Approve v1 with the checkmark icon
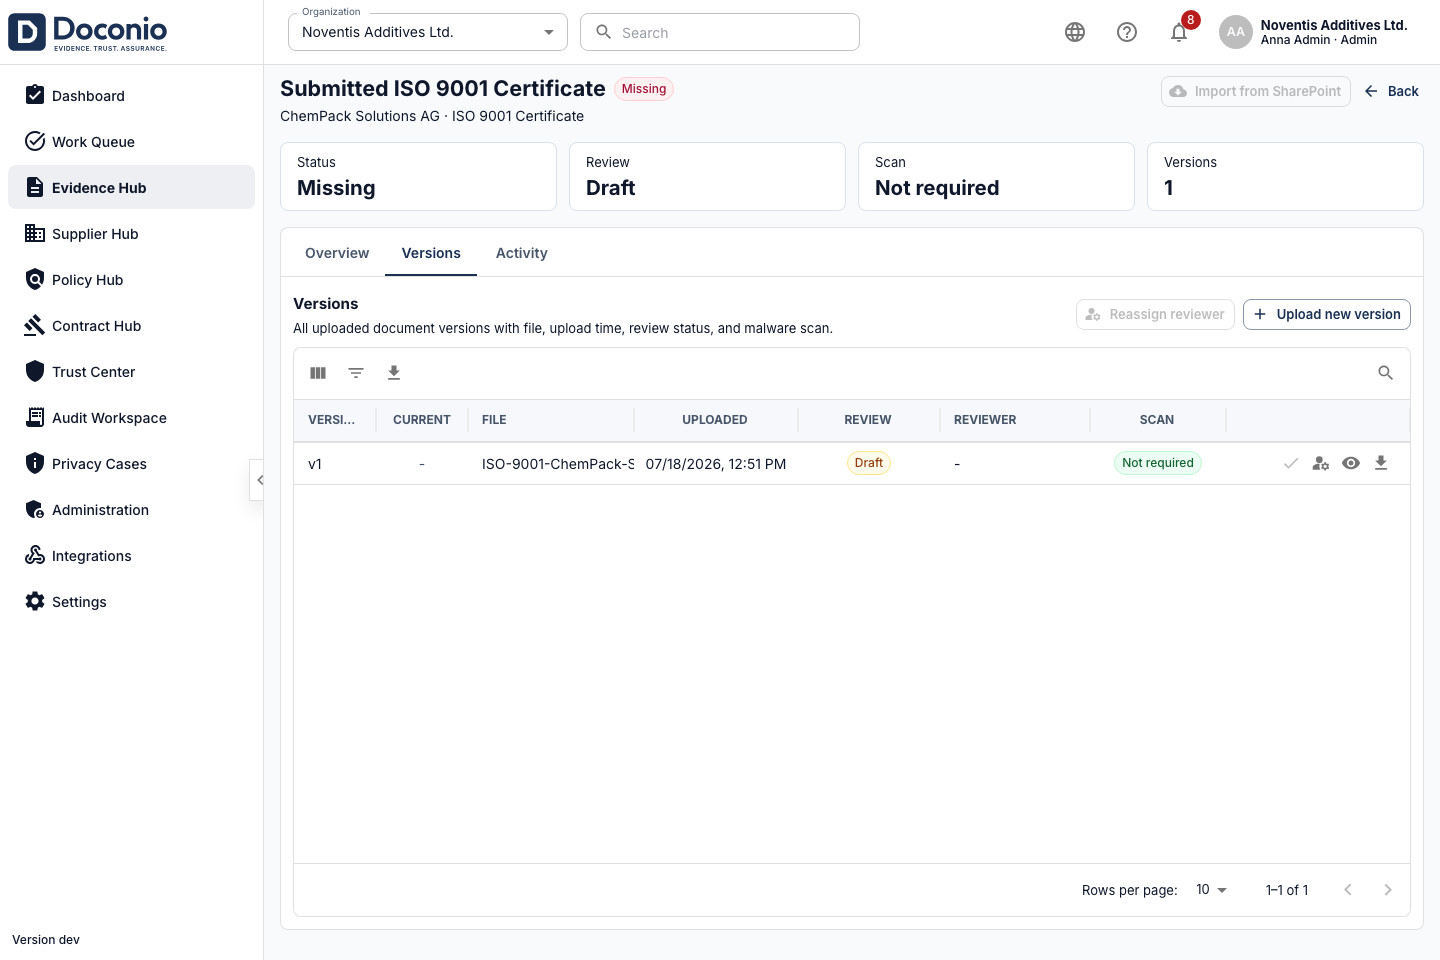This screenshot has width=1440, height=960. (x=1291, y=463)
